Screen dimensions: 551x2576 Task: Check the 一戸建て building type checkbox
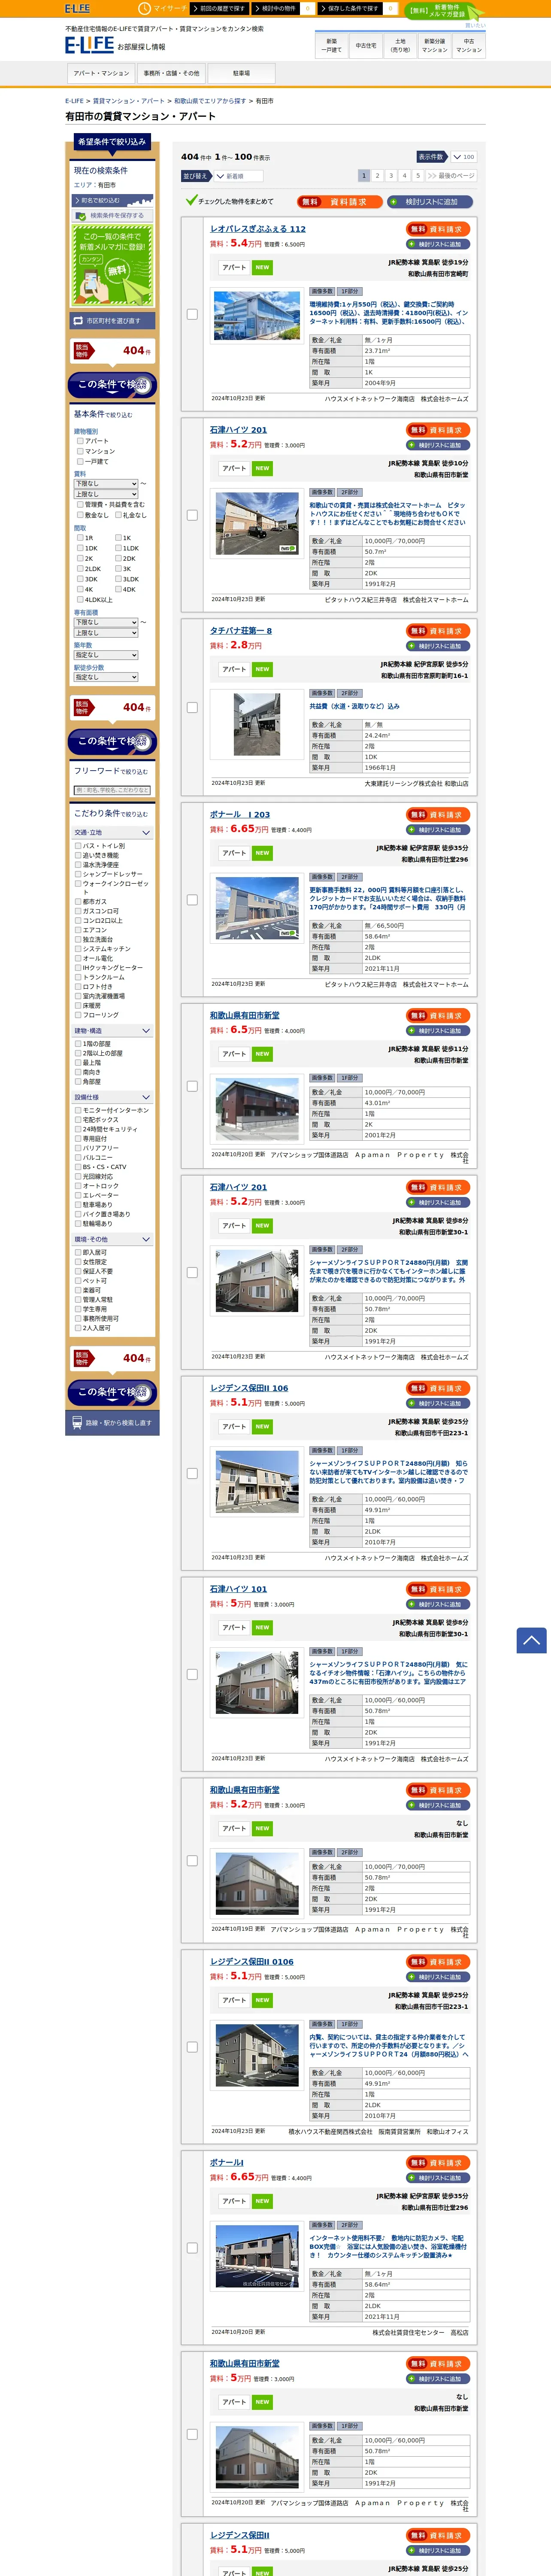click(80, 462)
